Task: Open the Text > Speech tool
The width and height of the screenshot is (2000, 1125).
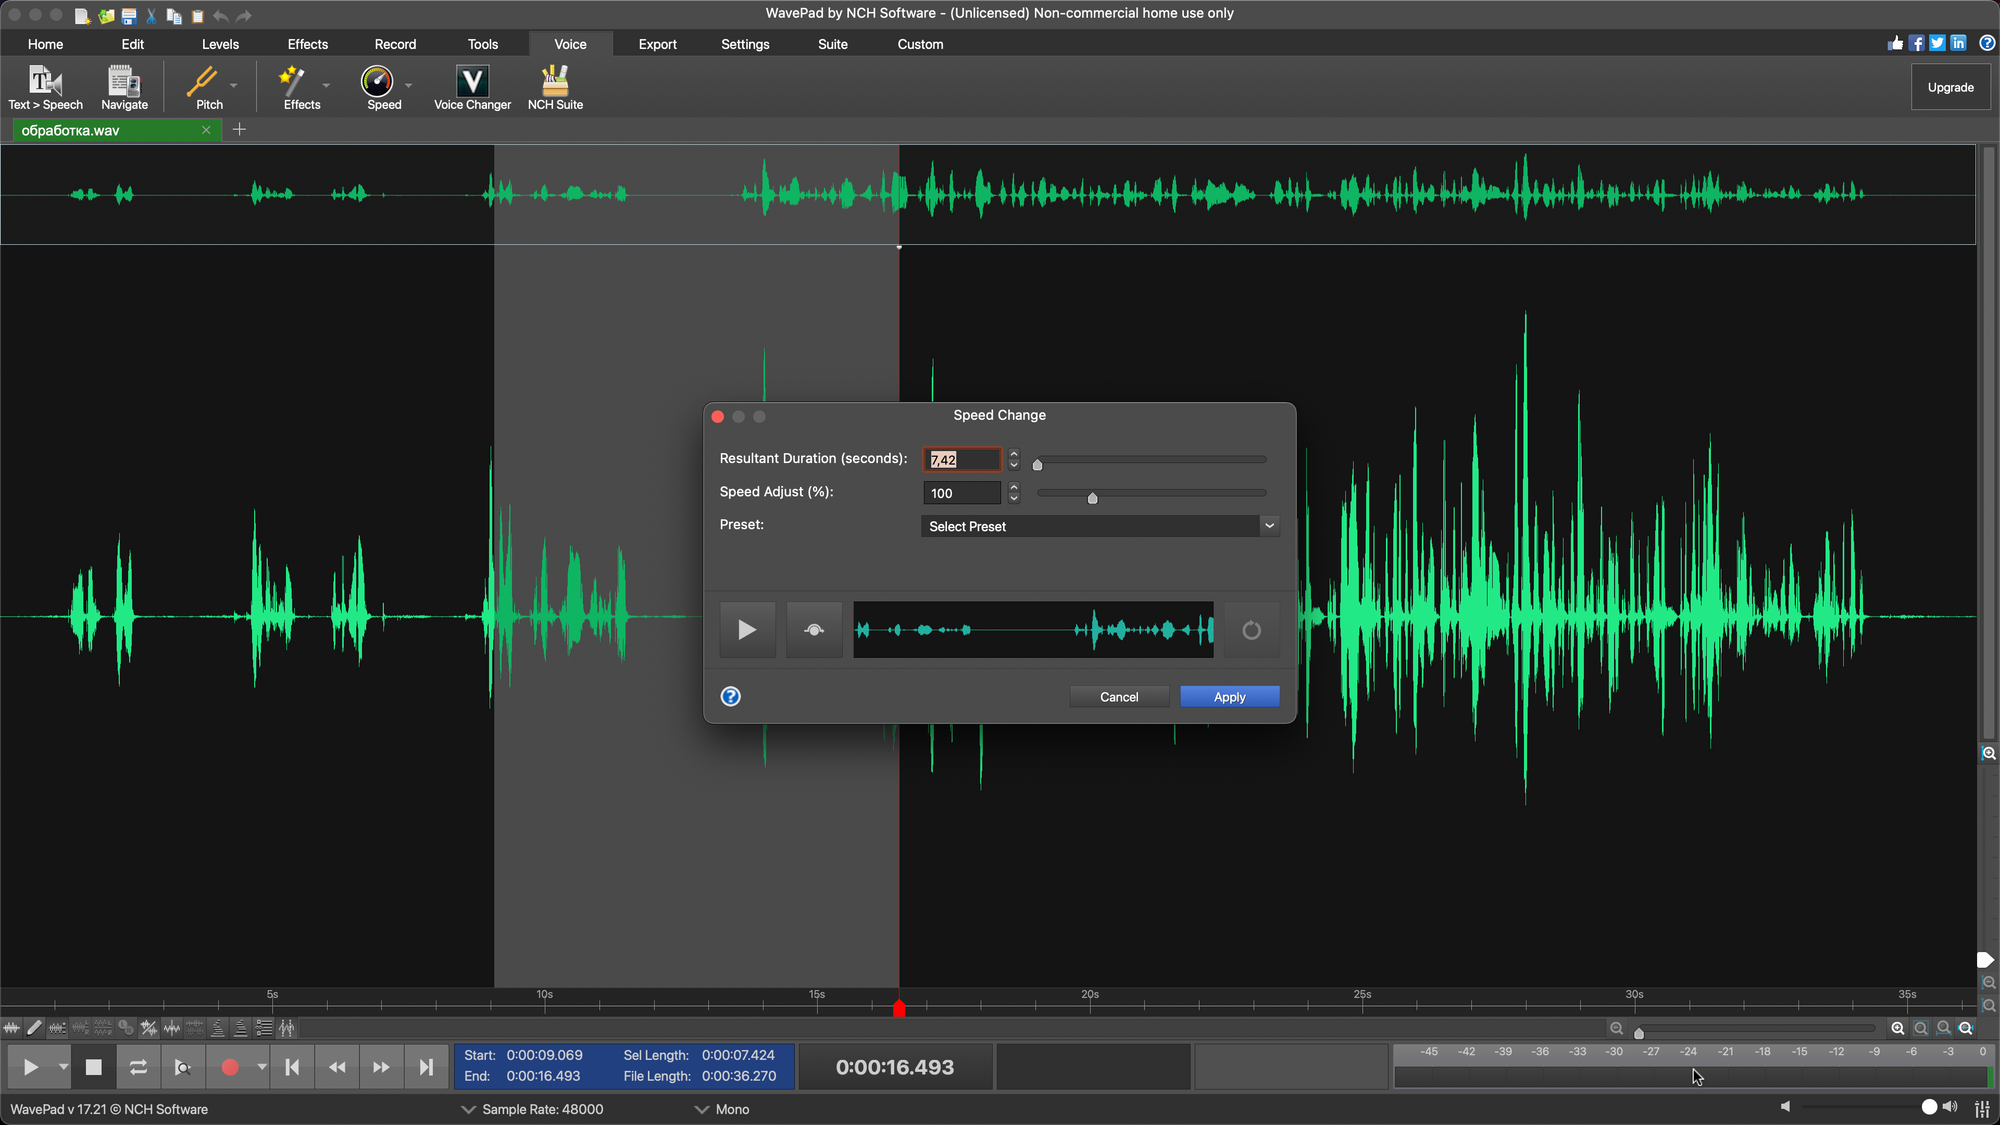Action: click(x=45, y=87)
